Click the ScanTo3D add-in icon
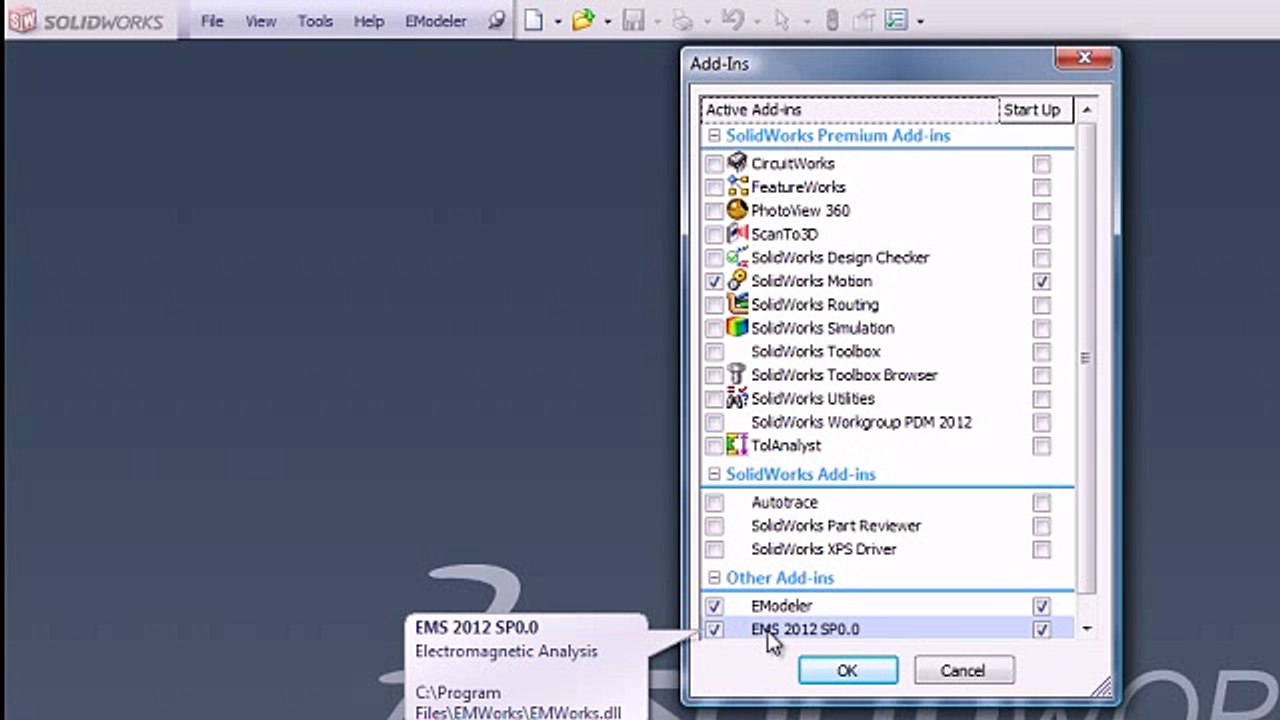Image resolution: width=1280 pixels, height=720 pixels. point(737,234)
